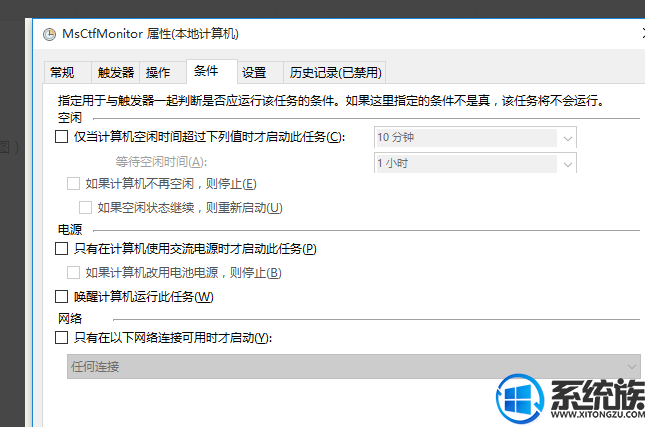Go to the 操作 tab
This screenshot has width=645, height=427.
(x=163, y=72)
